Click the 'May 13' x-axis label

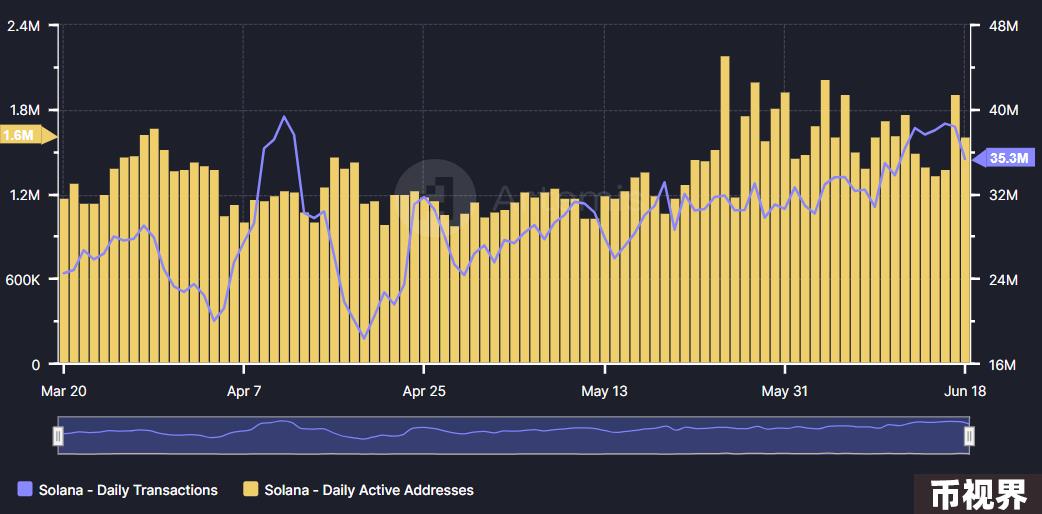tap(604, 391)
